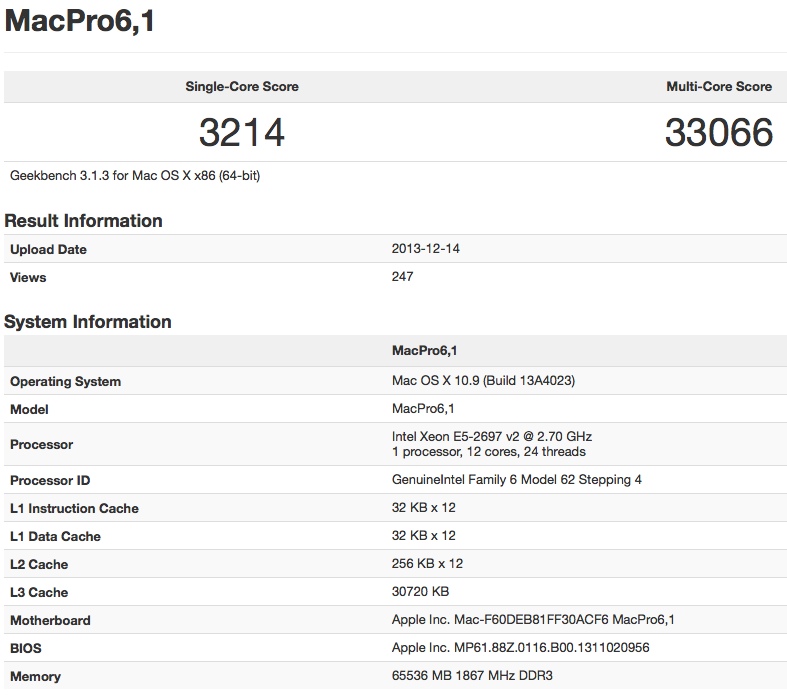Select the Single-Core Score header
Viewport: 787px width, 696px height.
click(242, 86)
